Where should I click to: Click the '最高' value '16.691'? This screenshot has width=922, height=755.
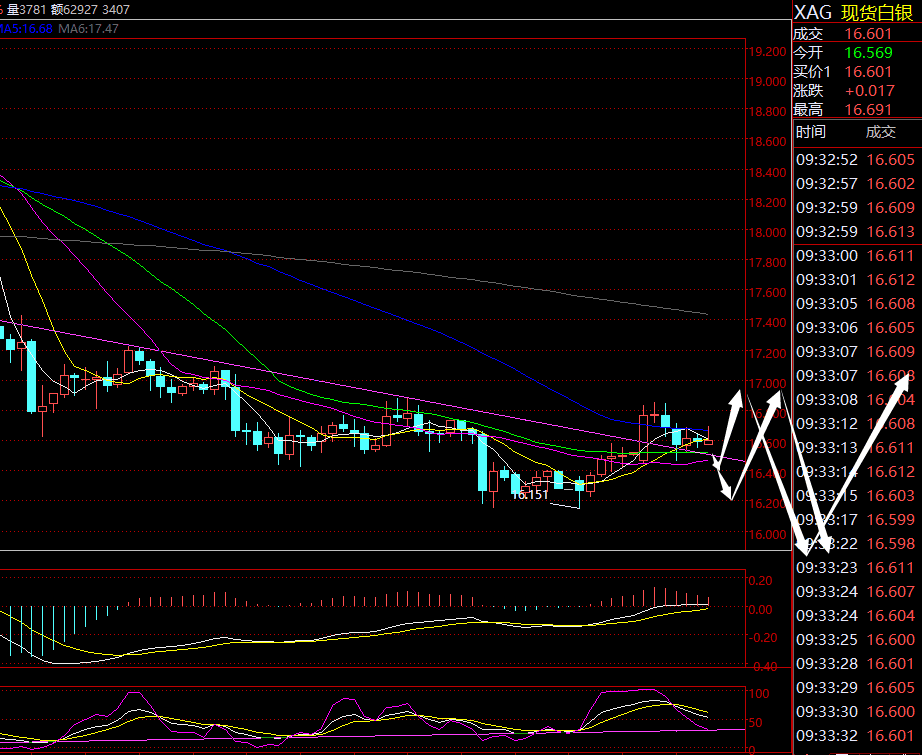pos(868,109)
